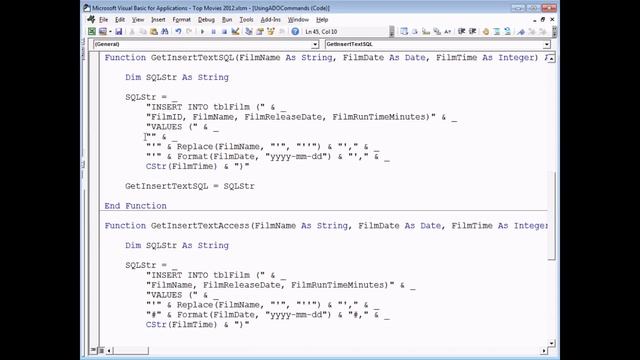Viewport: 640px width, 360px height.
Task: Click the Copy toolbar icon
Action: pyautogui.click(x=143, y=31)
